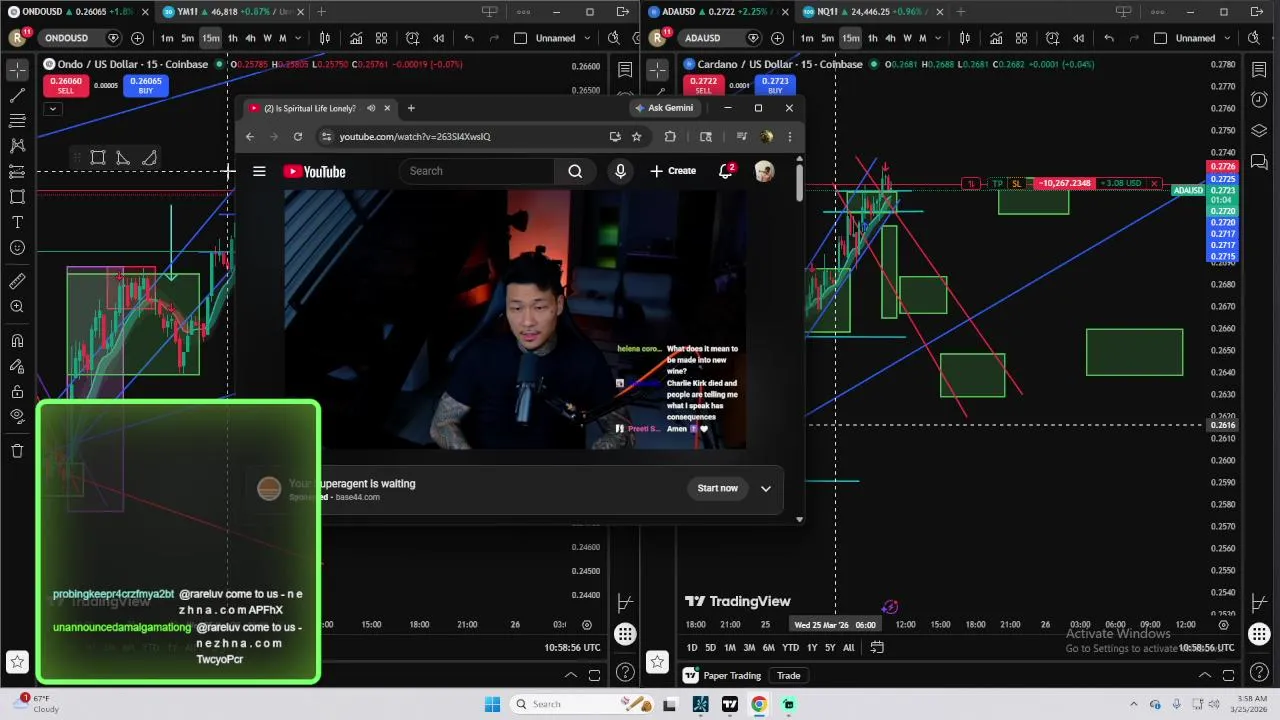This screenshot has width=1280, height=720.
Task: Open the text annotation tool in ONDOUSD sidebar
Action: coord(17,222)
